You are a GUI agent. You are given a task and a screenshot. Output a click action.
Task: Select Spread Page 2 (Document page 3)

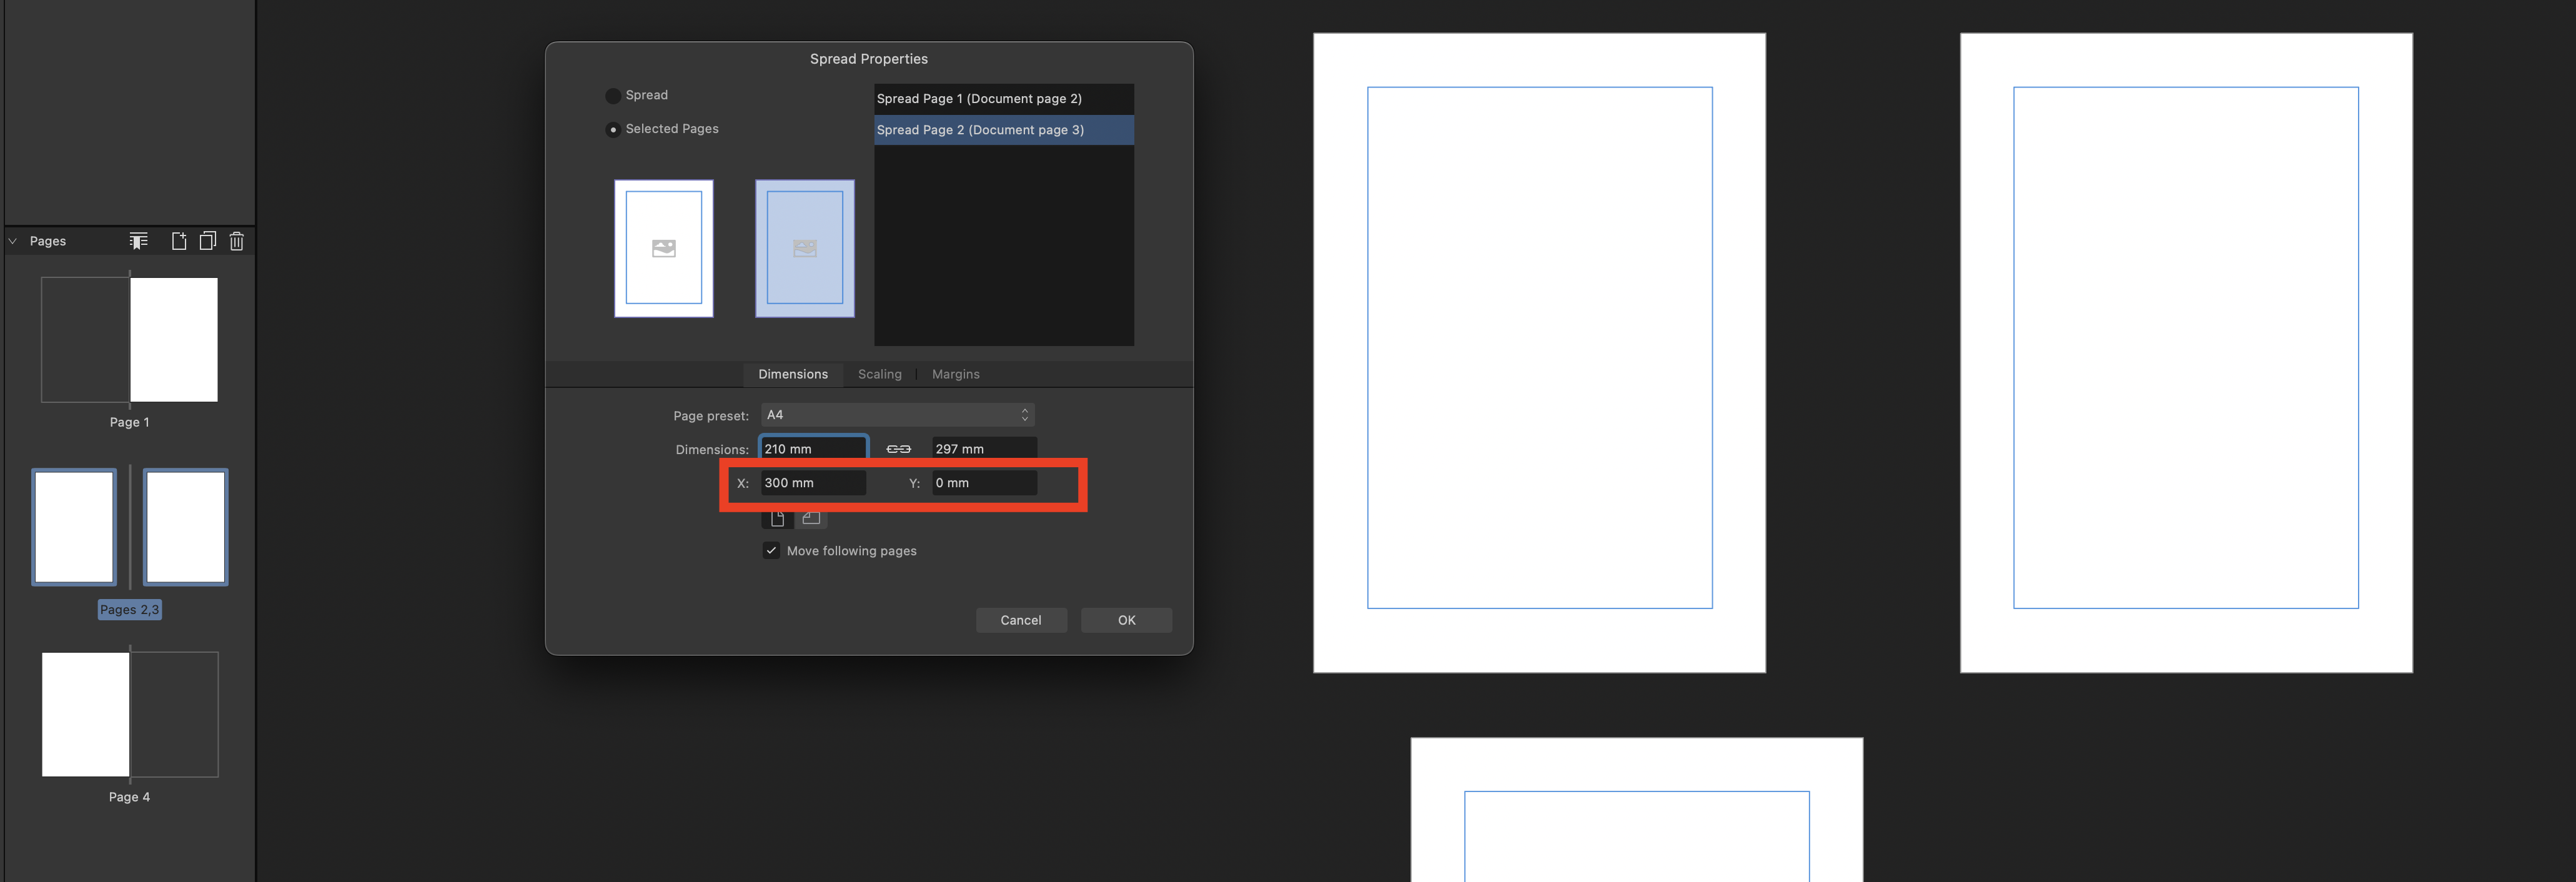[1003, 129]
